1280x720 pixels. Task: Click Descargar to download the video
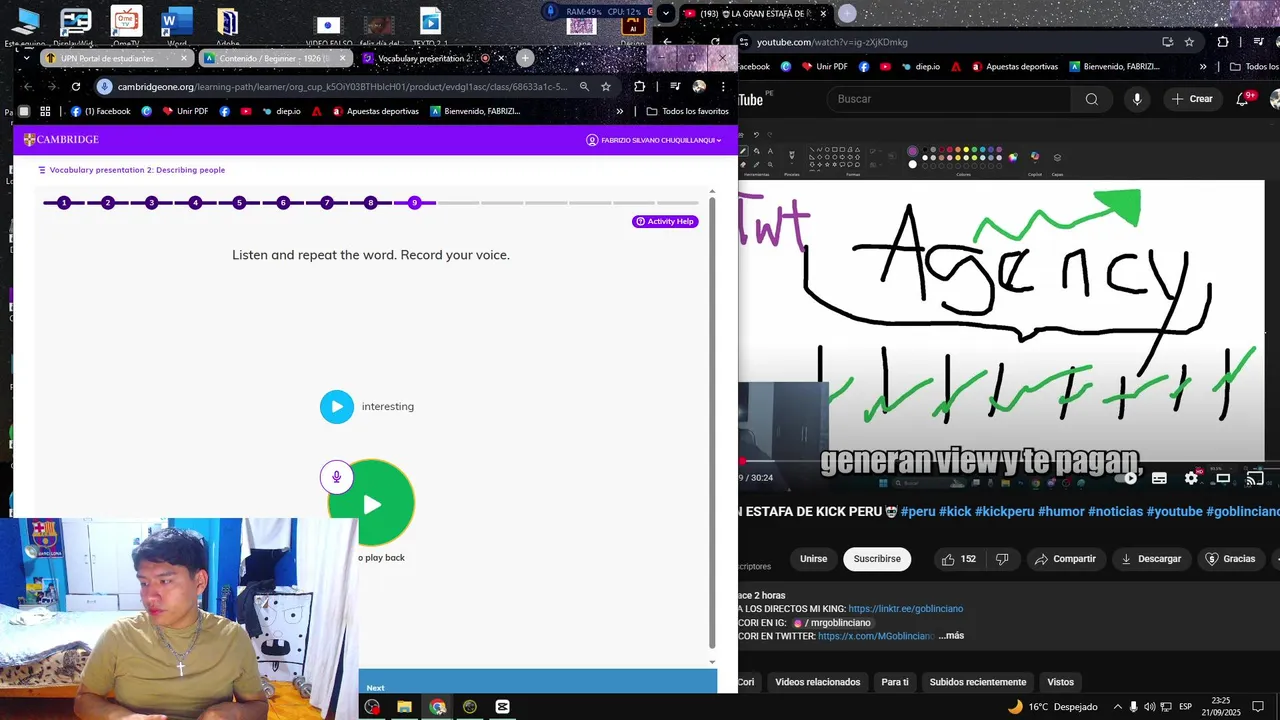1150,559
